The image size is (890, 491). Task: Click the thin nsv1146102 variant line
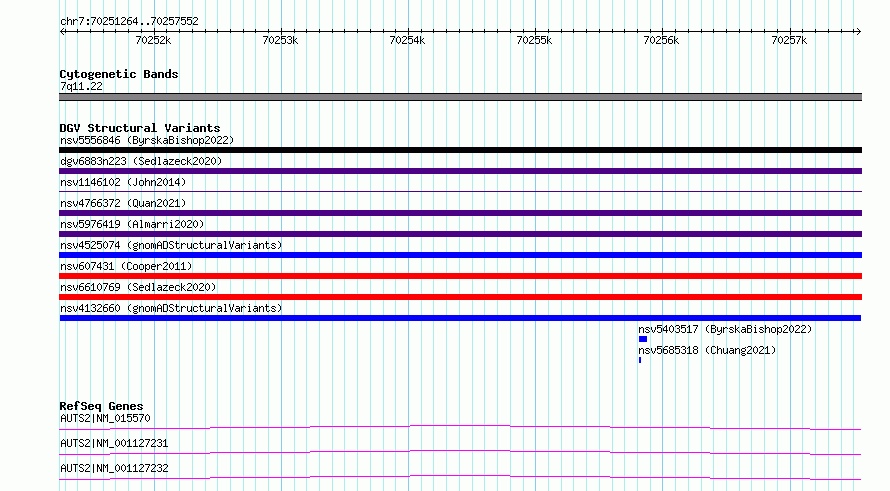click(460, 192)
